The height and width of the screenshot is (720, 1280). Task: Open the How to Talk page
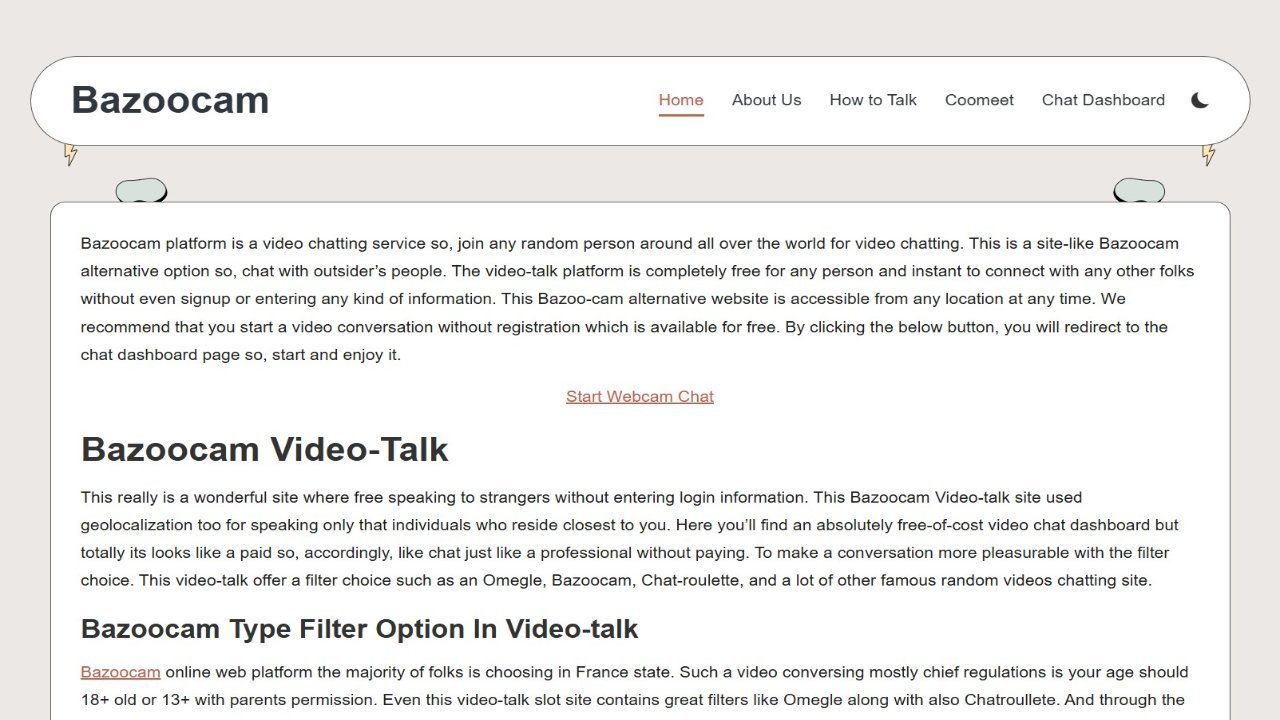coord(873,100)
